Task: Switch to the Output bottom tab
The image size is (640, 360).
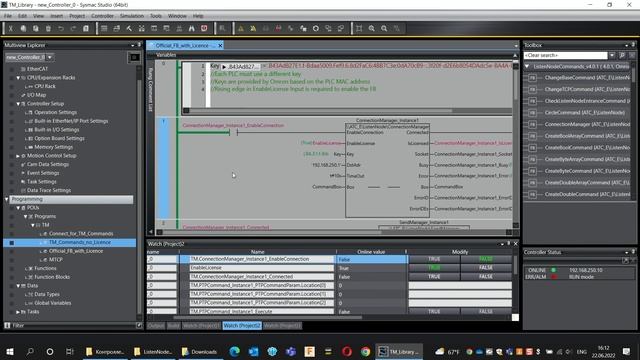Action: 156,326
